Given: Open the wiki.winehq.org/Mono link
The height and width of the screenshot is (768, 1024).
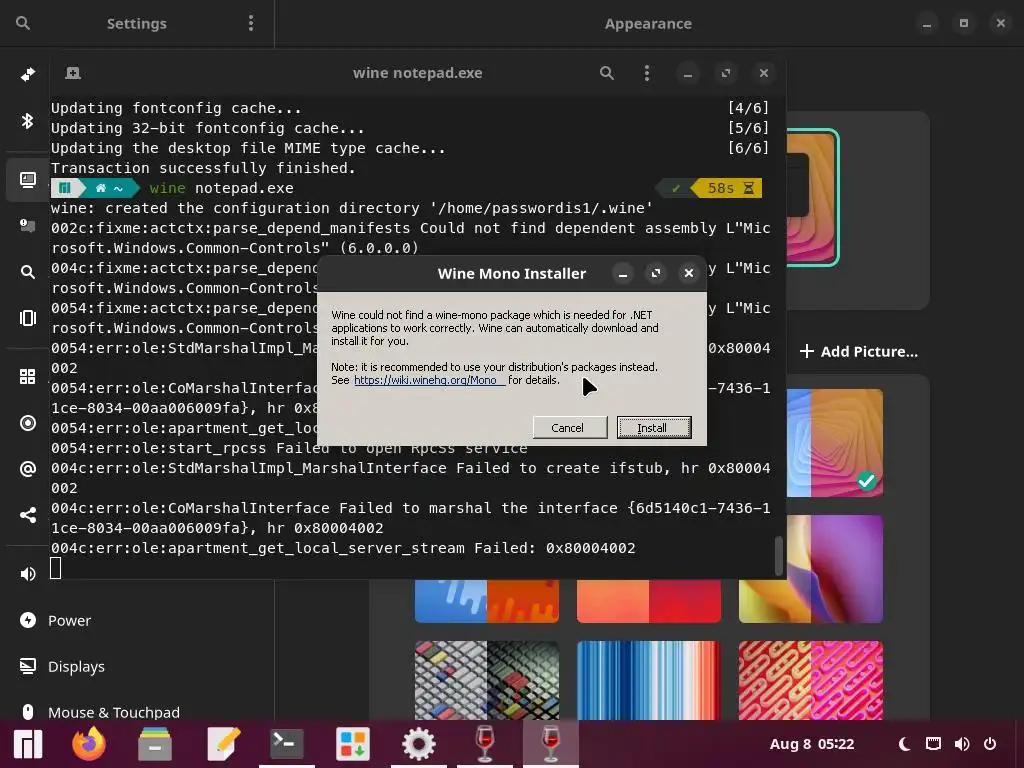Looking at the screenshot, I should [x=429, y=380].
